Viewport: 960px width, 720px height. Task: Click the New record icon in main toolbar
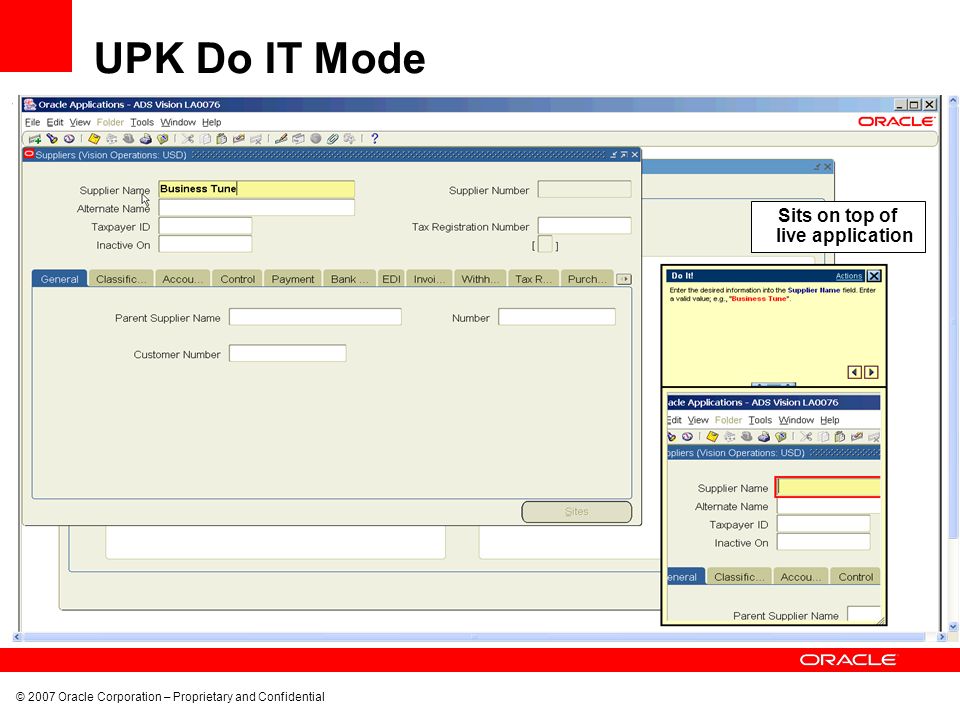click(x=35, y=139)
